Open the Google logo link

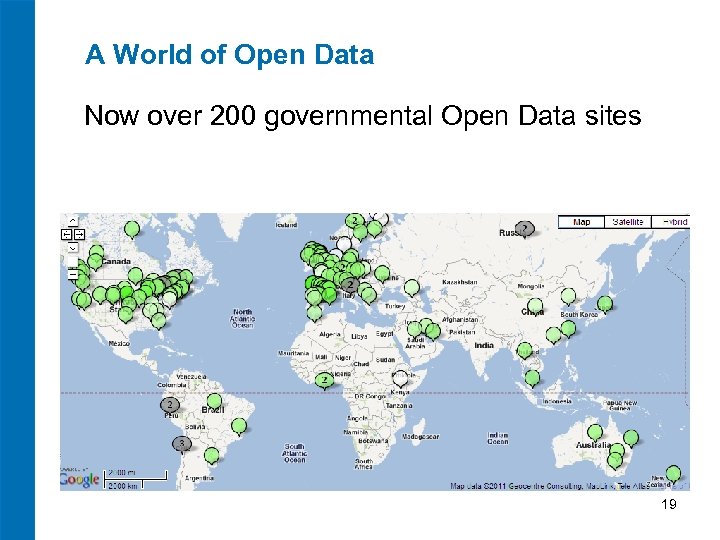(x=79, y=479)
